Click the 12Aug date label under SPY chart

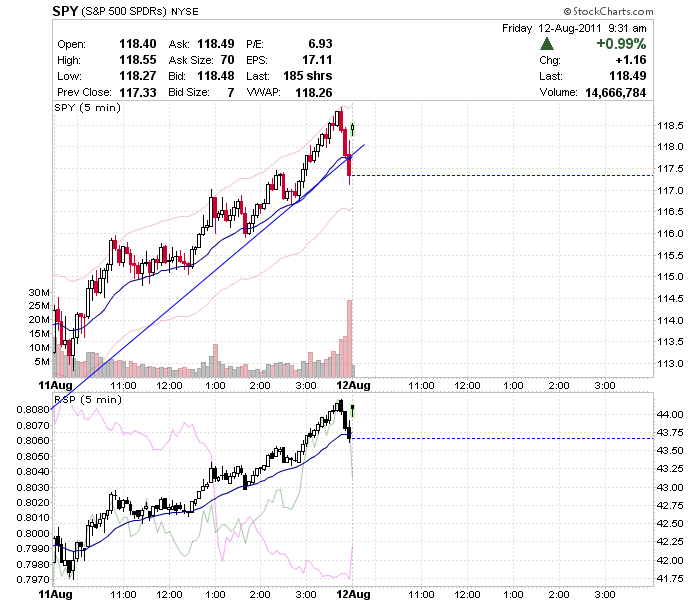click(353, 385)
